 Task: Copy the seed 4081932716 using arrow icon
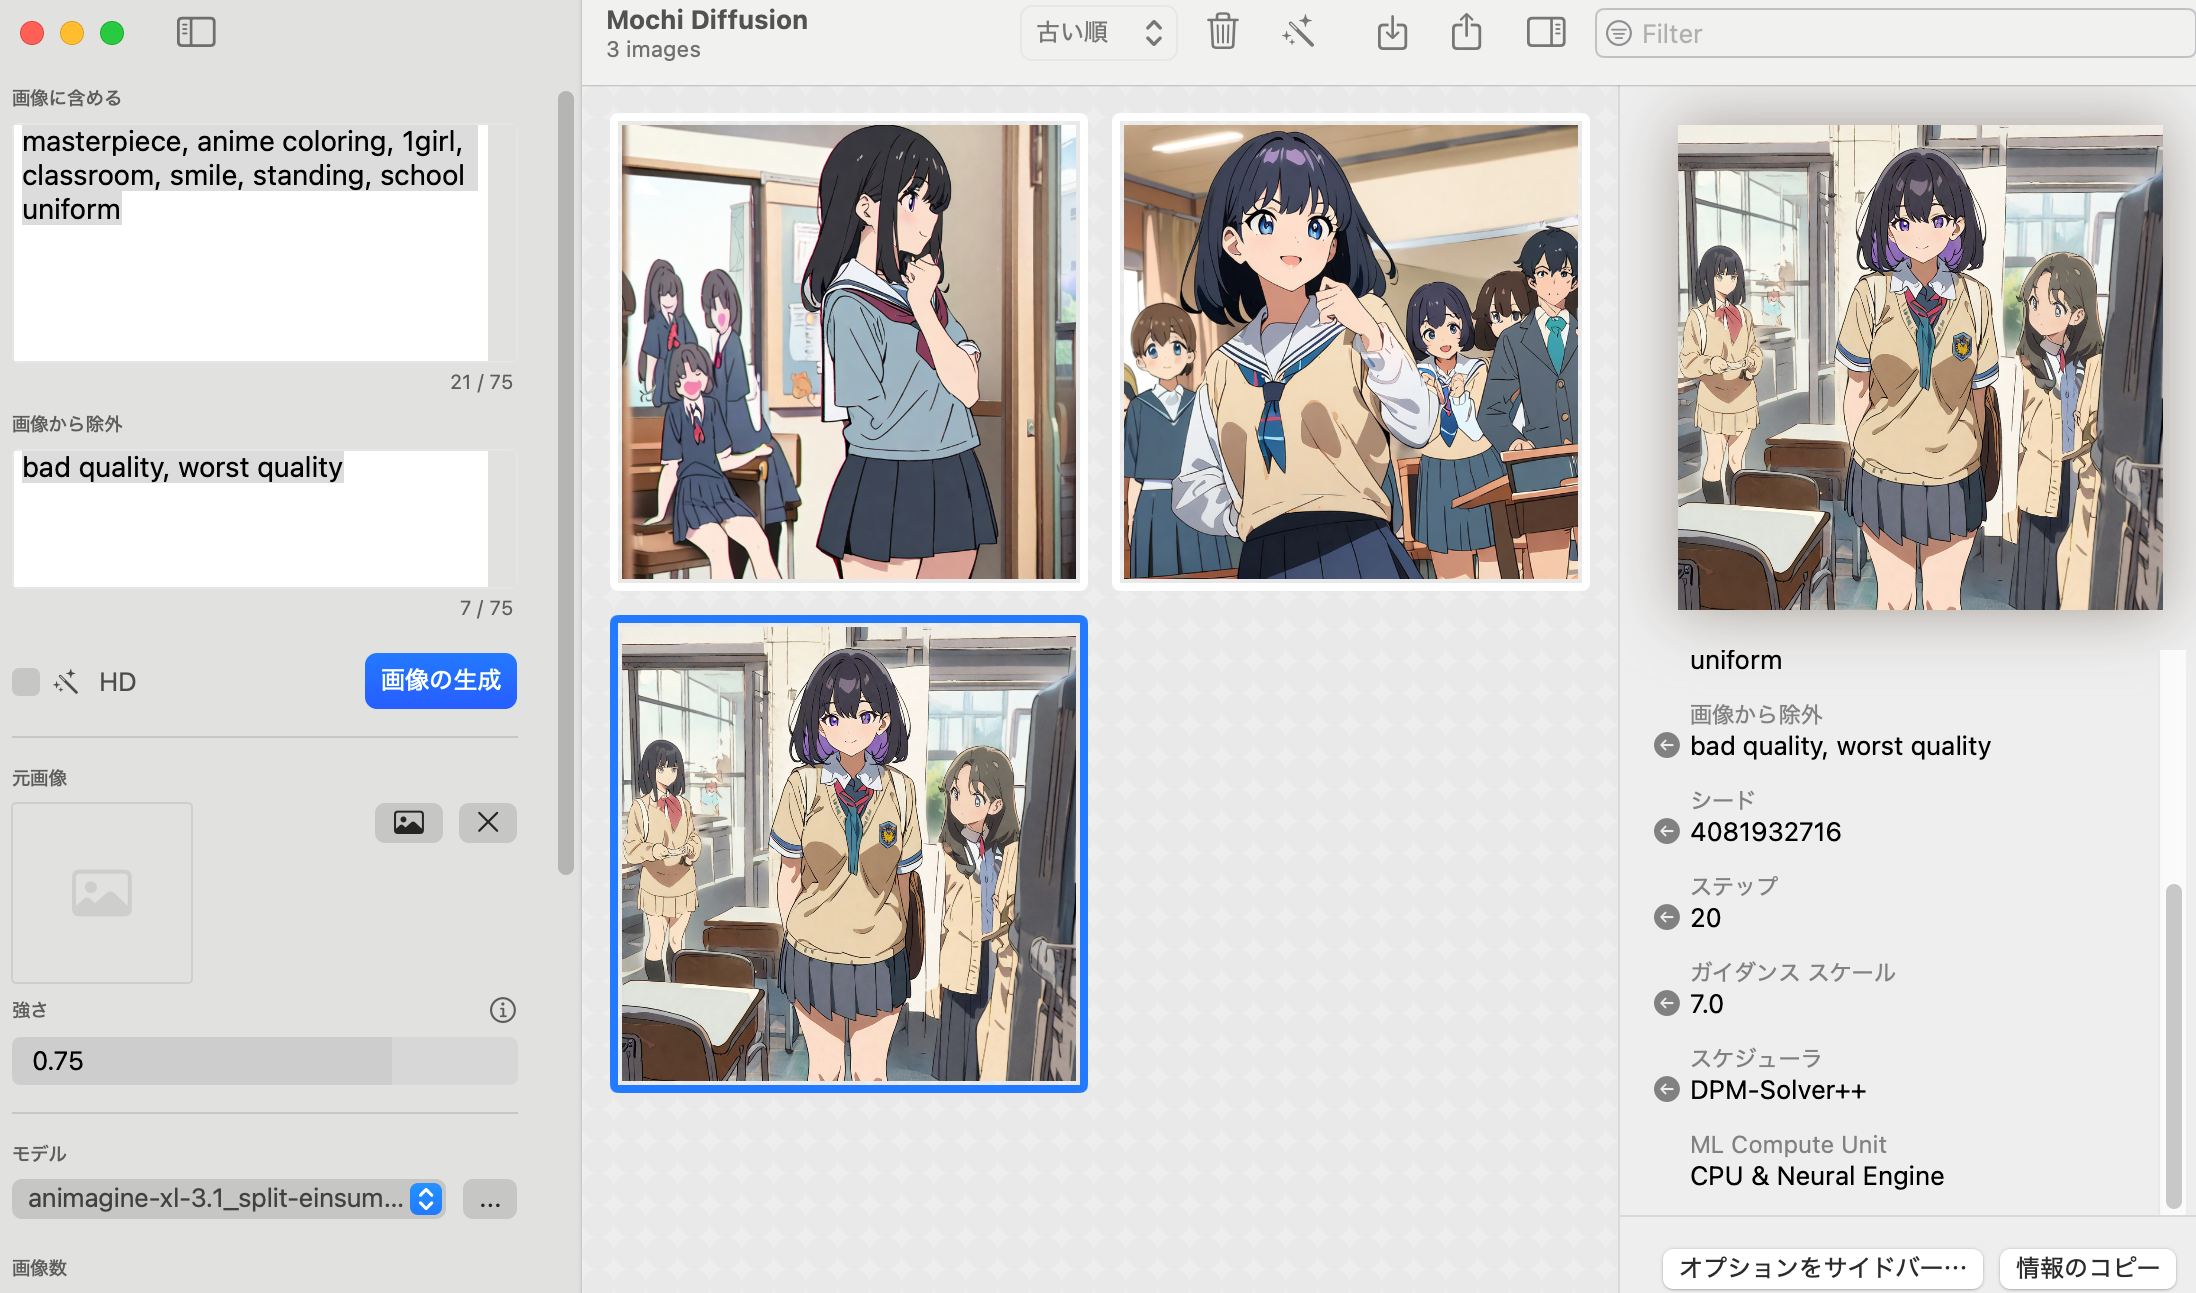click(1666, 832)
